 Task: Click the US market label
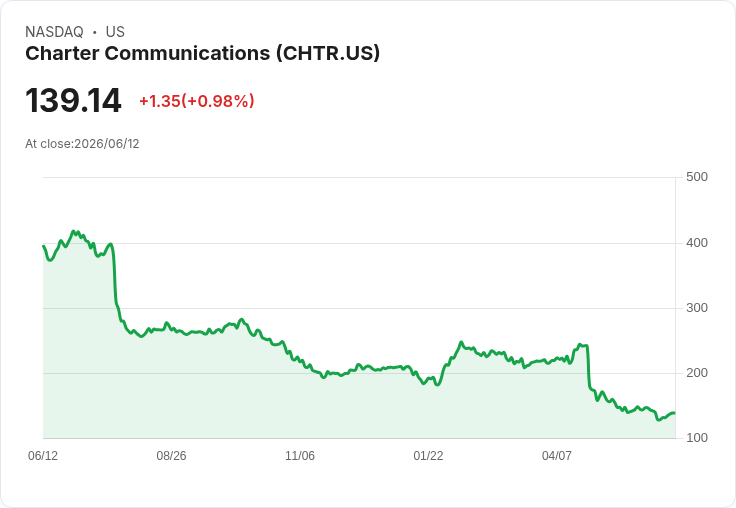115,32
